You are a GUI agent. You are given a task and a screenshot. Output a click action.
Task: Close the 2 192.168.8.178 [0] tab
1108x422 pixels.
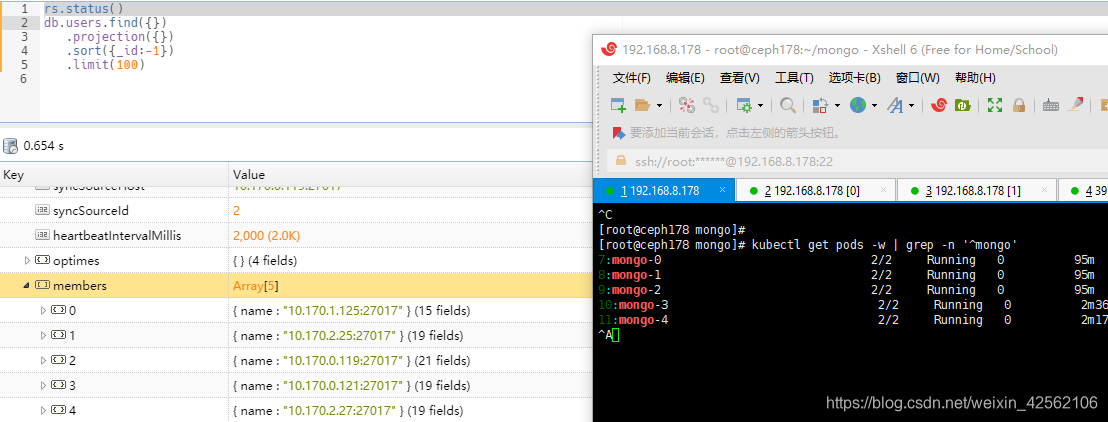(883, 189)
